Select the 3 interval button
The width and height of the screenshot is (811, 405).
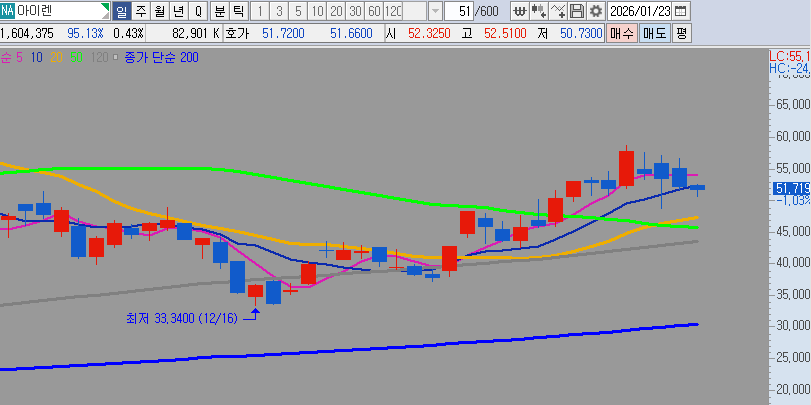(x=279, y=10)
